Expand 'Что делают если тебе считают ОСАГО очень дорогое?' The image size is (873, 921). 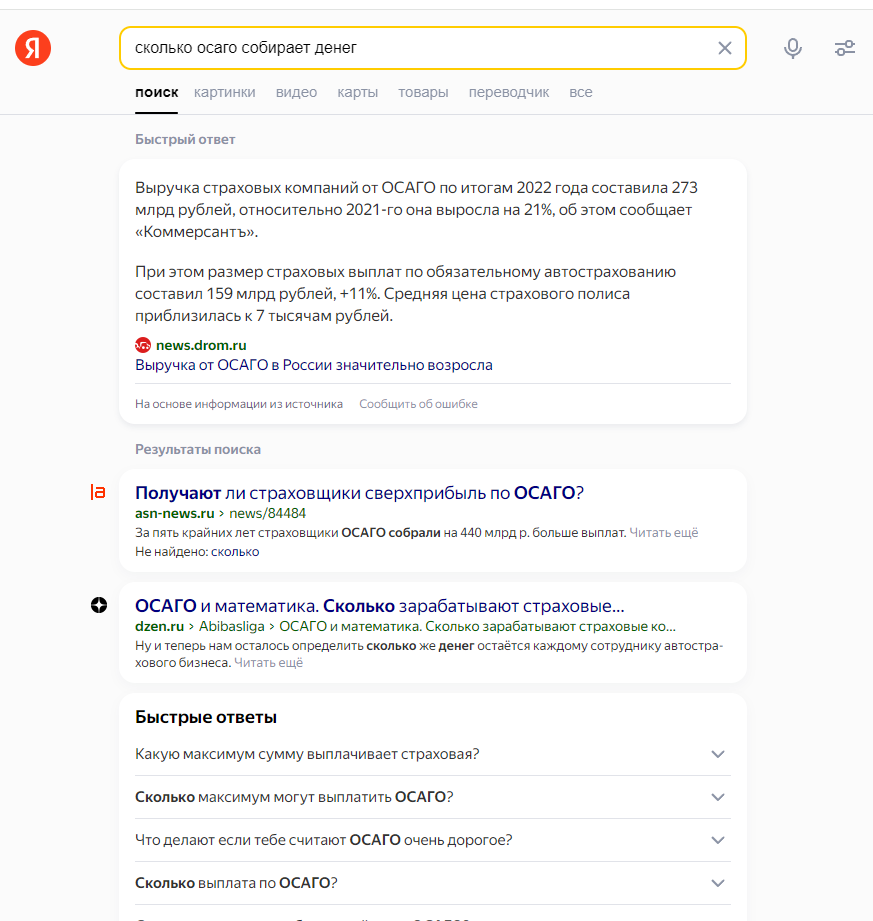[x=433, y=840]
